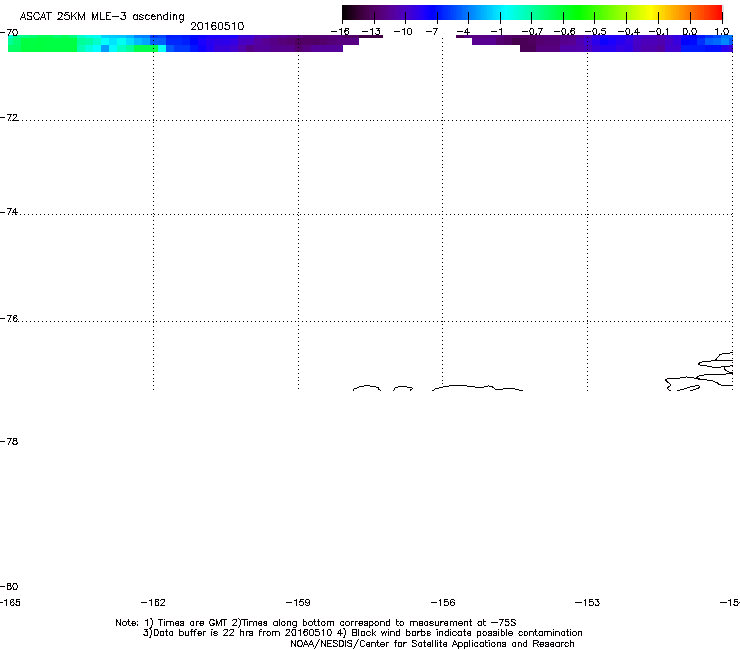This screenshot has width=740, height=650.
Task: Click the -1 color scale label
Action: coord(496,32)
